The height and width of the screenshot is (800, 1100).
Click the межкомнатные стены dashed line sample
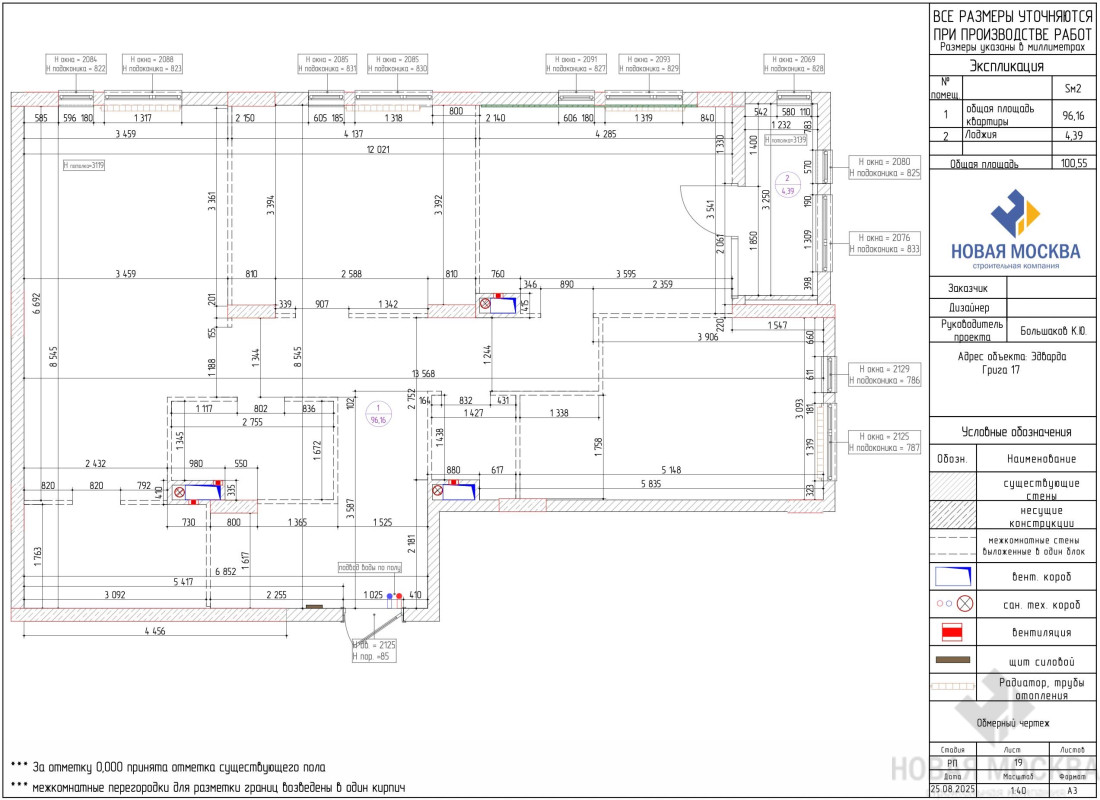(x=953, y=546)
